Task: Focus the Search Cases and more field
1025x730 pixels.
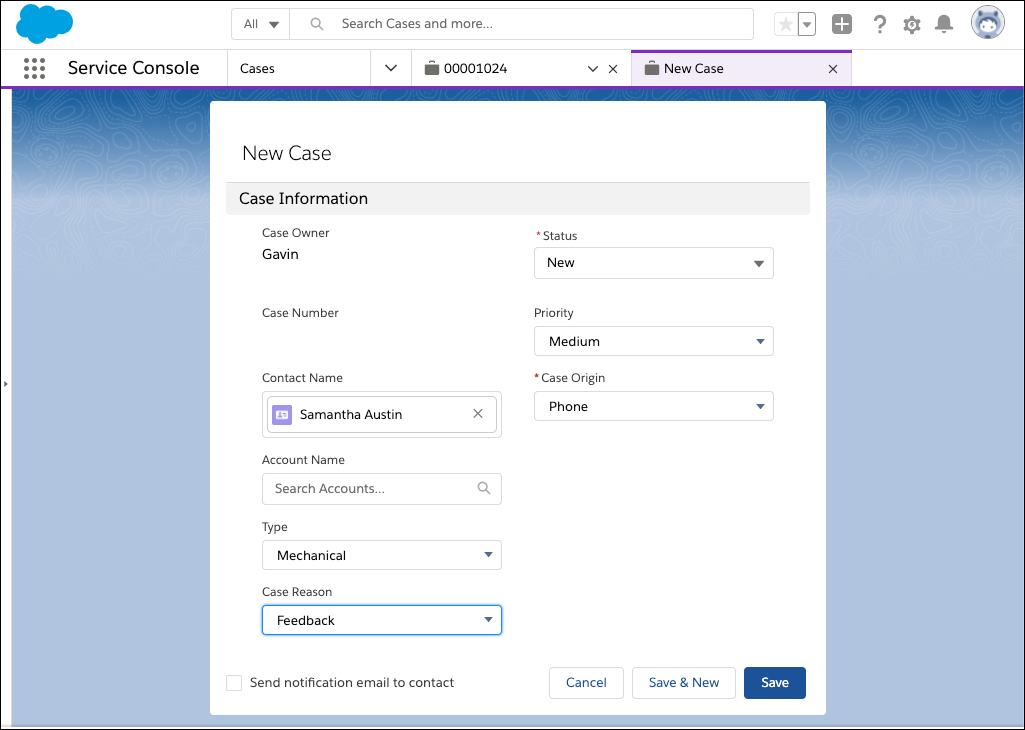Action: click(x=522, y=24)
